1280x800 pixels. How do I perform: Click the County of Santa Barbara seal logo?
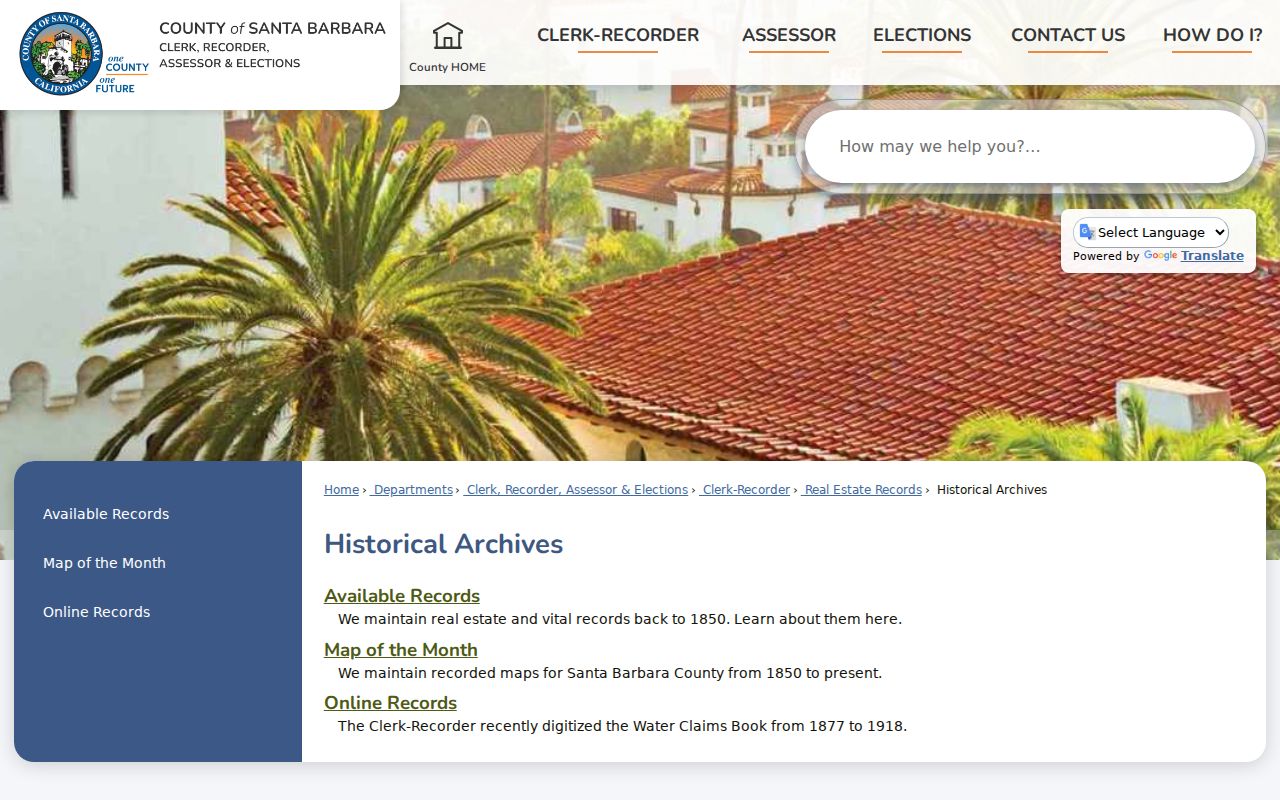pos(61,54)
